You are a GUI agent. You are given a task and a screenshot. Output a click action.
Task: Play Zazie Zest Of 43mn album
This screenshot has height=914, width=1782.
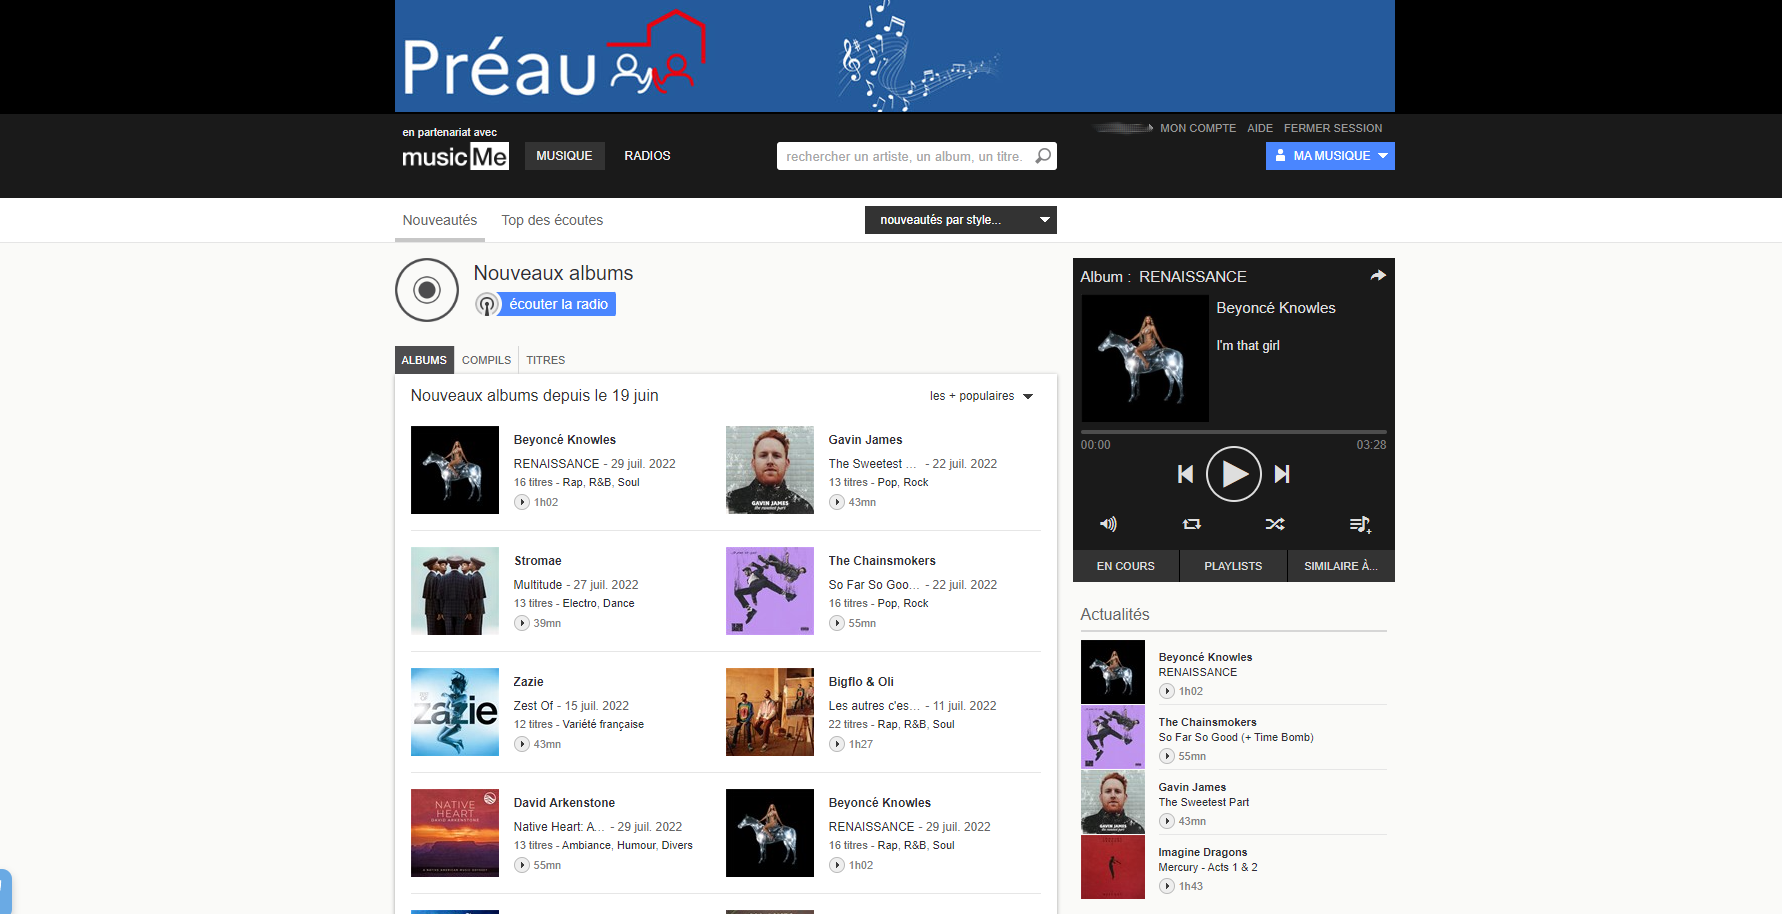(x=522, y=744)
